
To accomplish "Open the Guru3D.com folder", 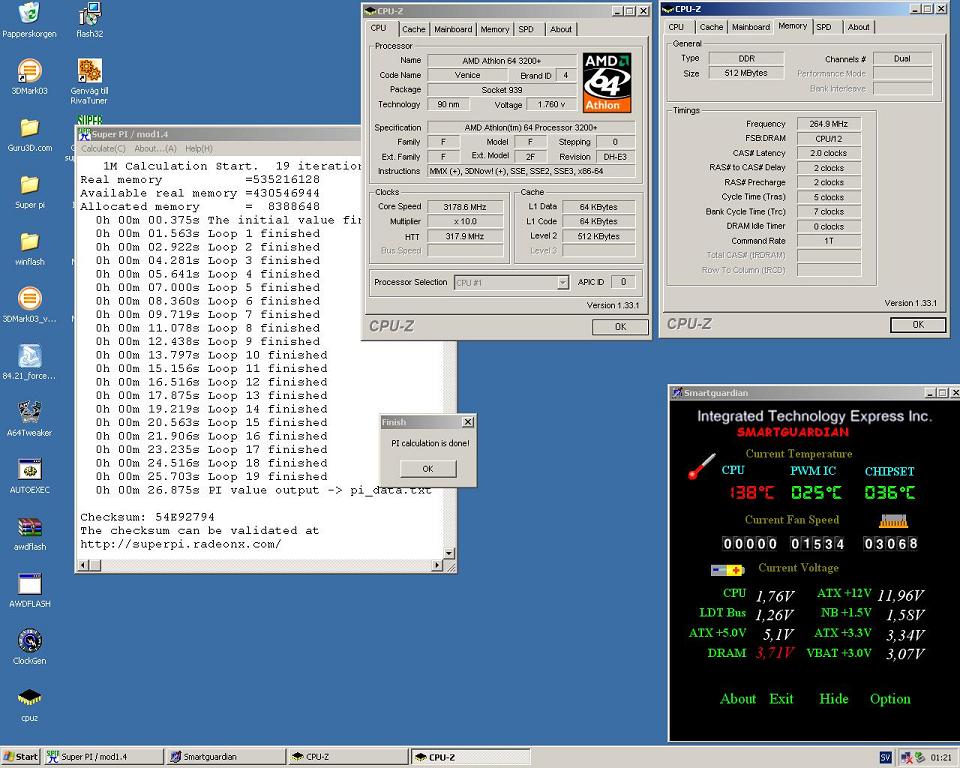I will coord(29,127).
